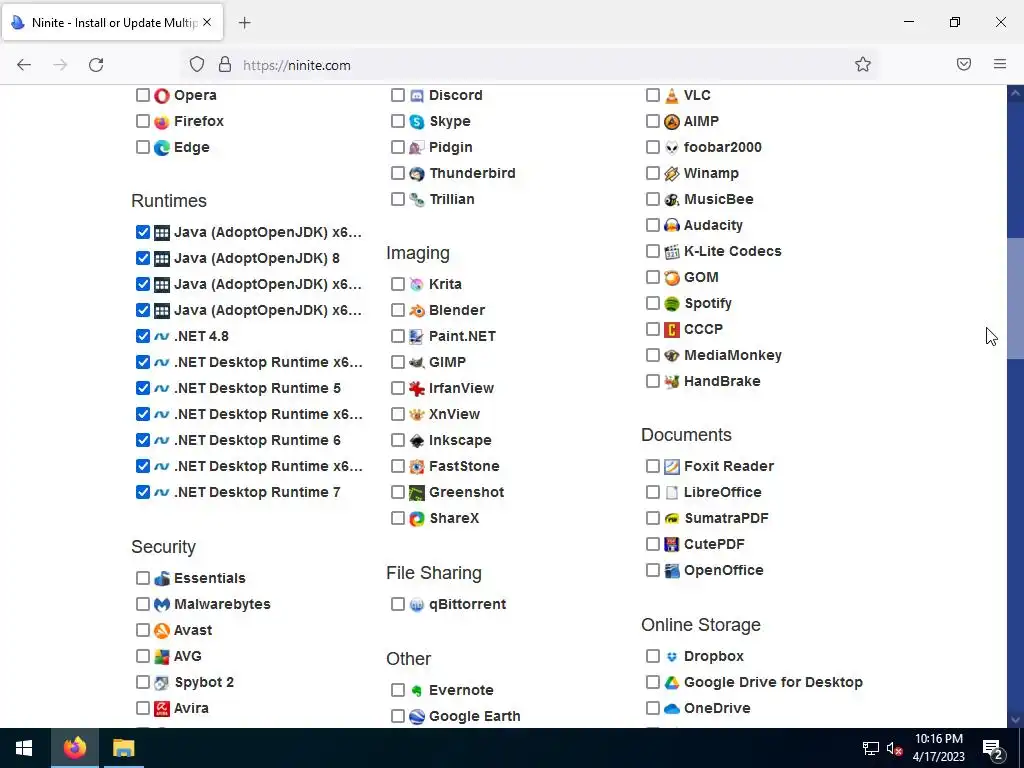Open File Explorer from the taskbar
The width and height of the screenshot is (1024, 768).
click(x=123, y=748)
